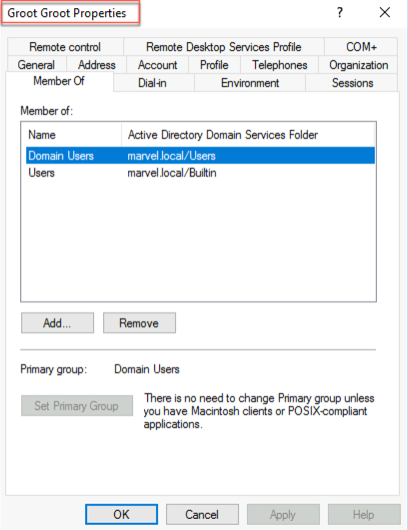This screenshot has height=530, width=408.
Task: Sort by the Name column header
Action: point(71,135)
